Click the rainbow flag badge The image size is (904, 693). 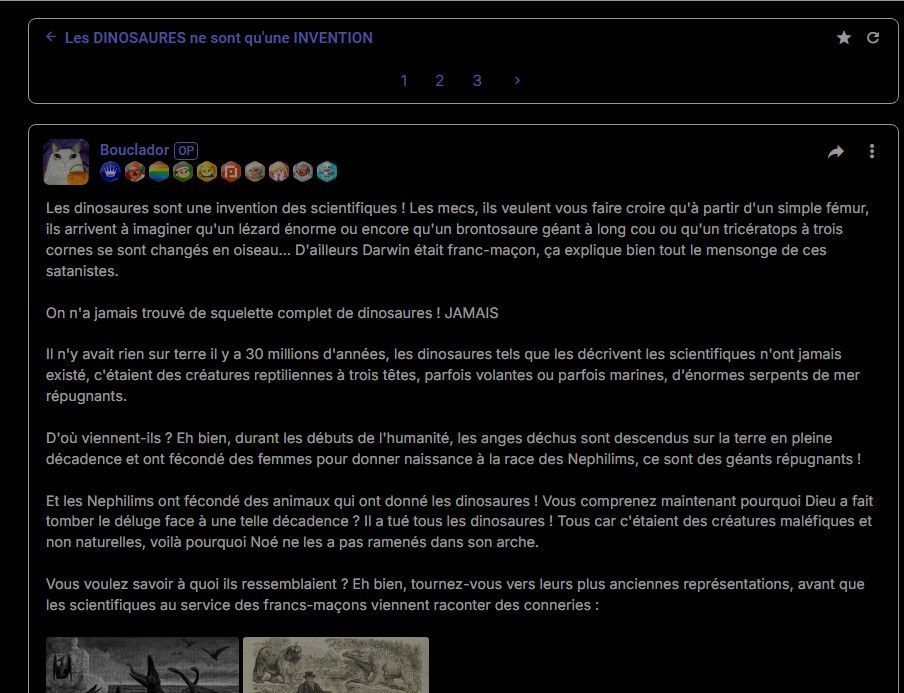tap(159, 172)
